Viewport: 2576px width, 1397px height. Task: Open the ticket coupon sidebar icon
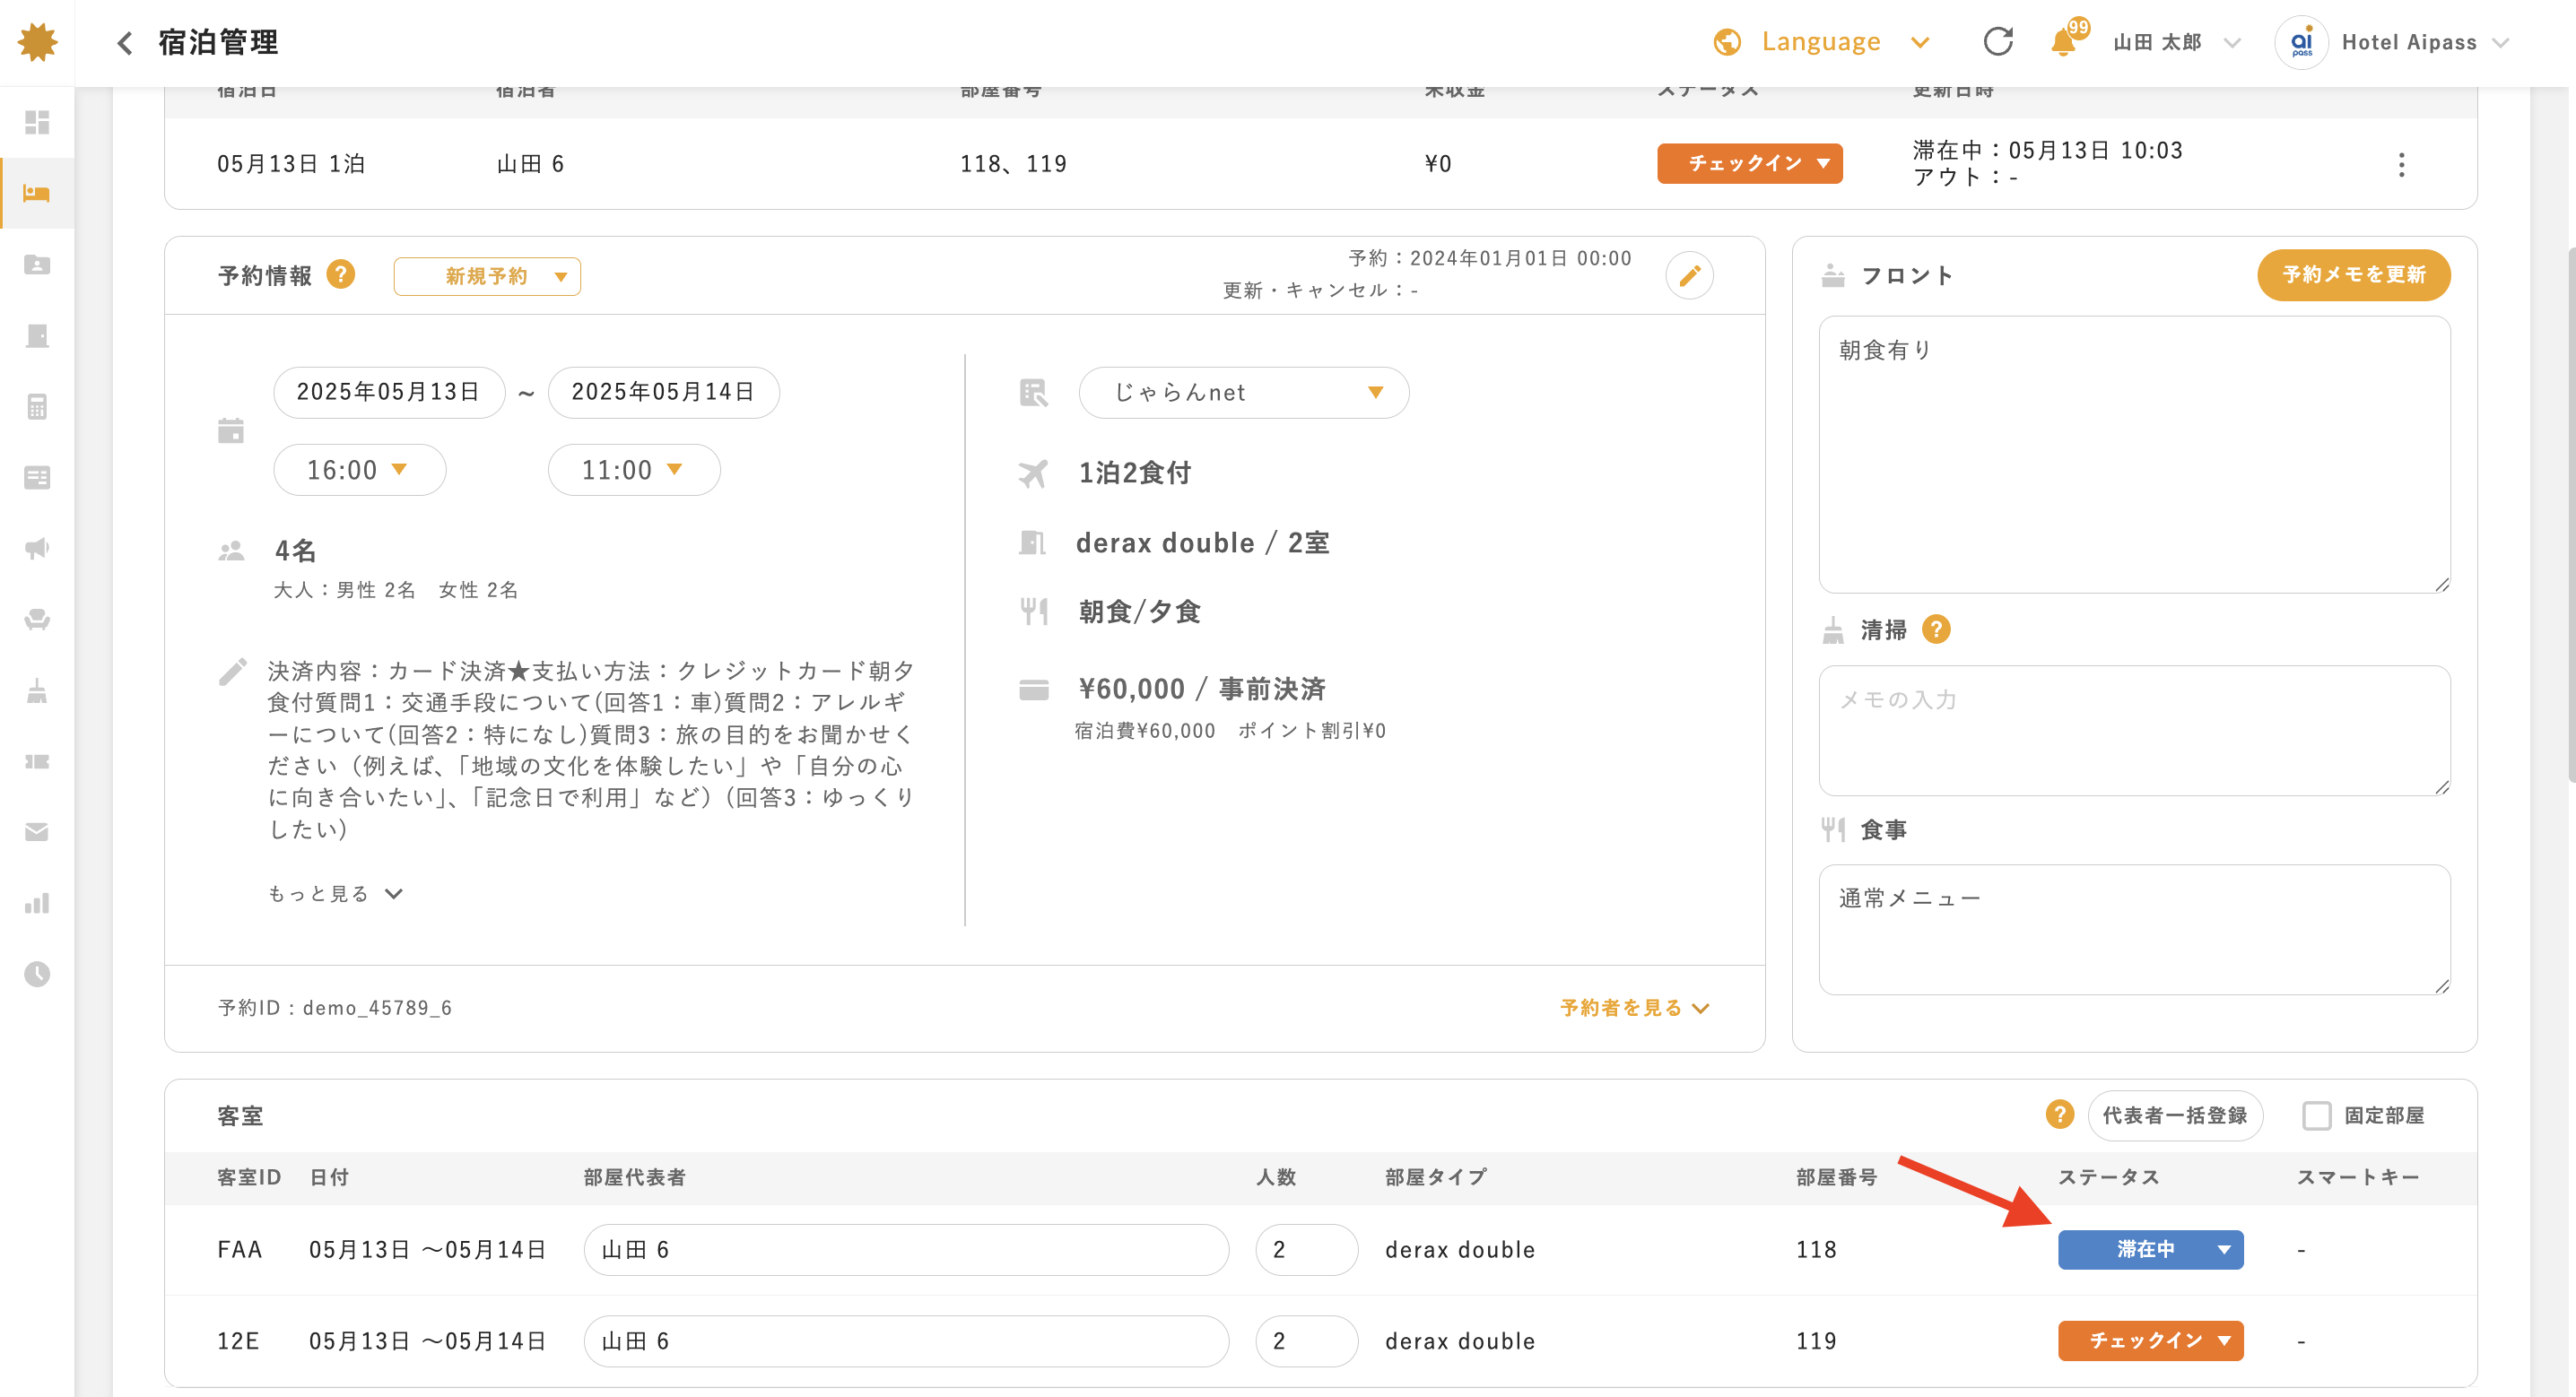click(37, 761)
